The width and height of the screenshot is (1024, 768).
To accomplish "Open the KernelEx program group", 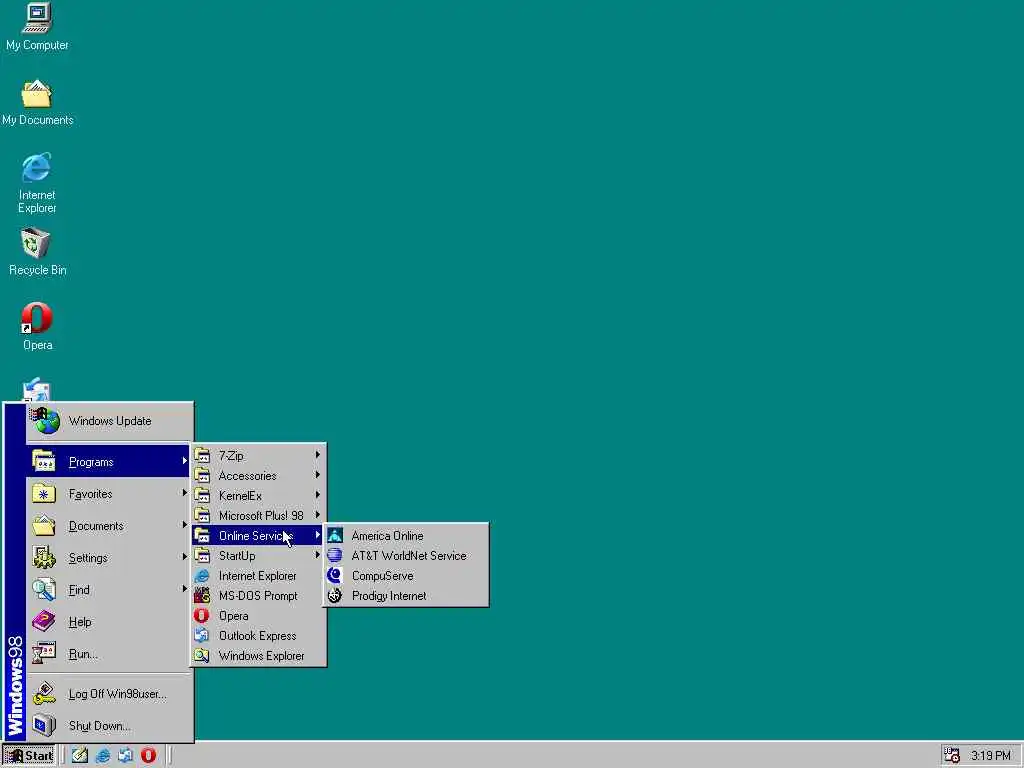I will [x=259, y=496].
